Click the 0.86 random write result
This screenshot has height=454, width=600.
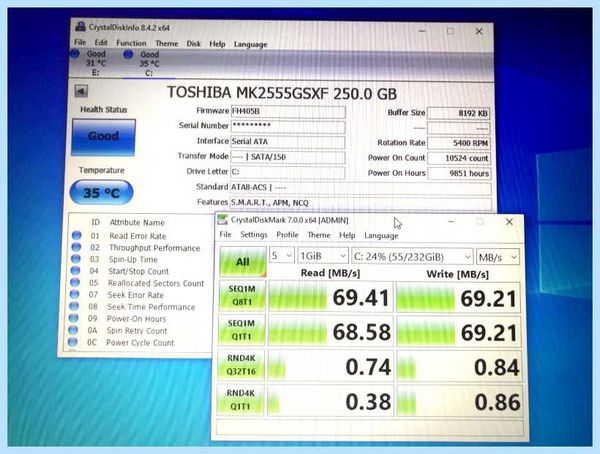pos(459,402)
